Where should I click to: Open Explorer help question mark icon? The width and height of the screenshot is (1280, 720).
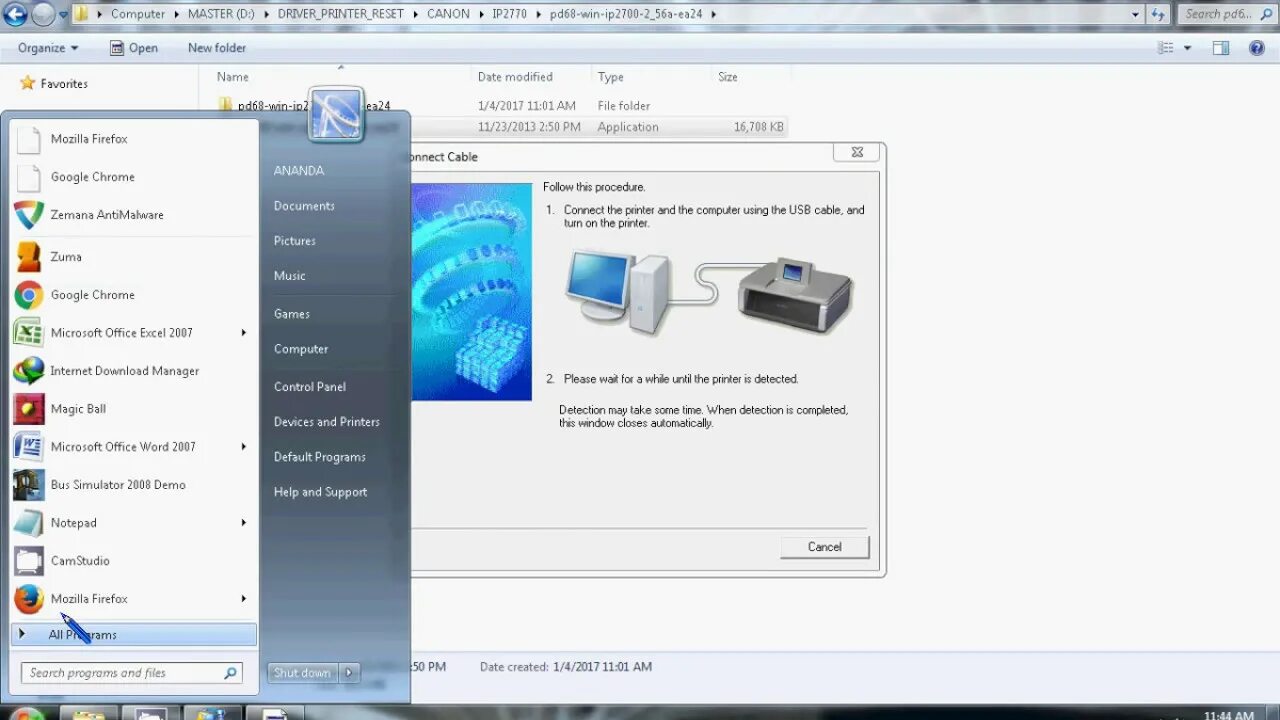click(1257, 48)
